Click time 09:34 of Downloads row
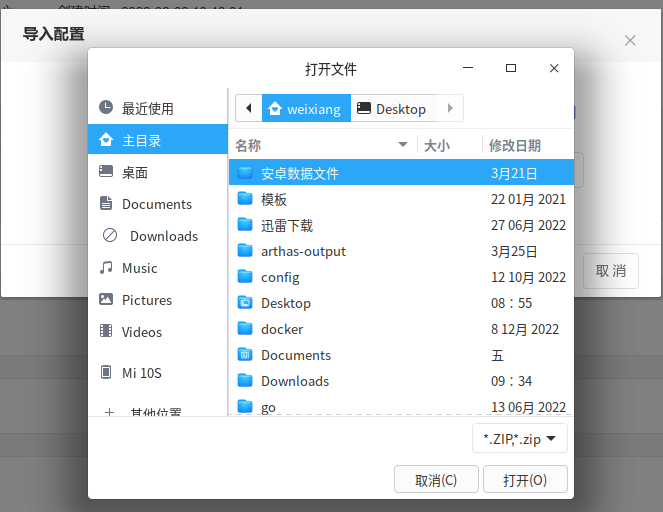 coord(511,381)
